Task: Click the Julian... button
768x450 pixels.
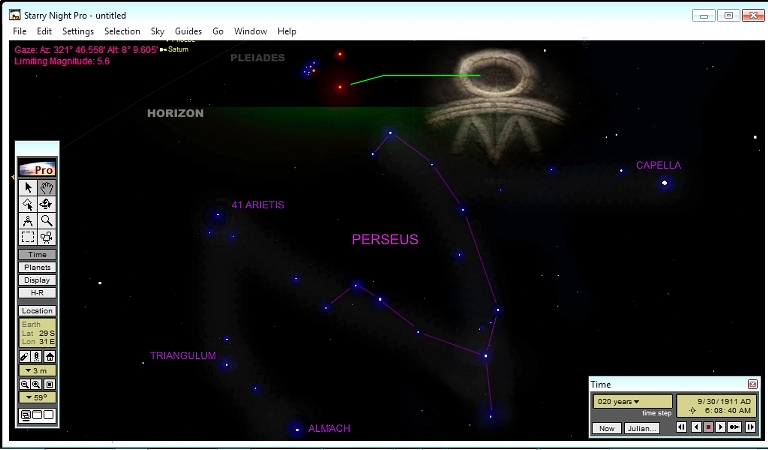Action: 642,428
